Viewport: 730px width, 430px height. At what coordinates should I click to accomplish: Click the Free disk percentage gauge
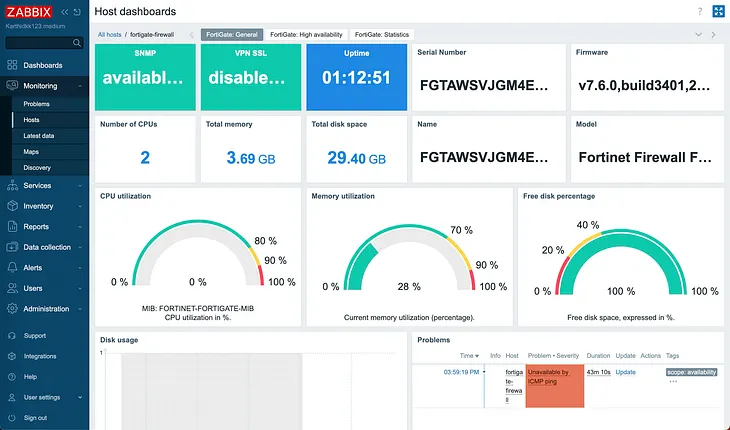pos(621,262)
